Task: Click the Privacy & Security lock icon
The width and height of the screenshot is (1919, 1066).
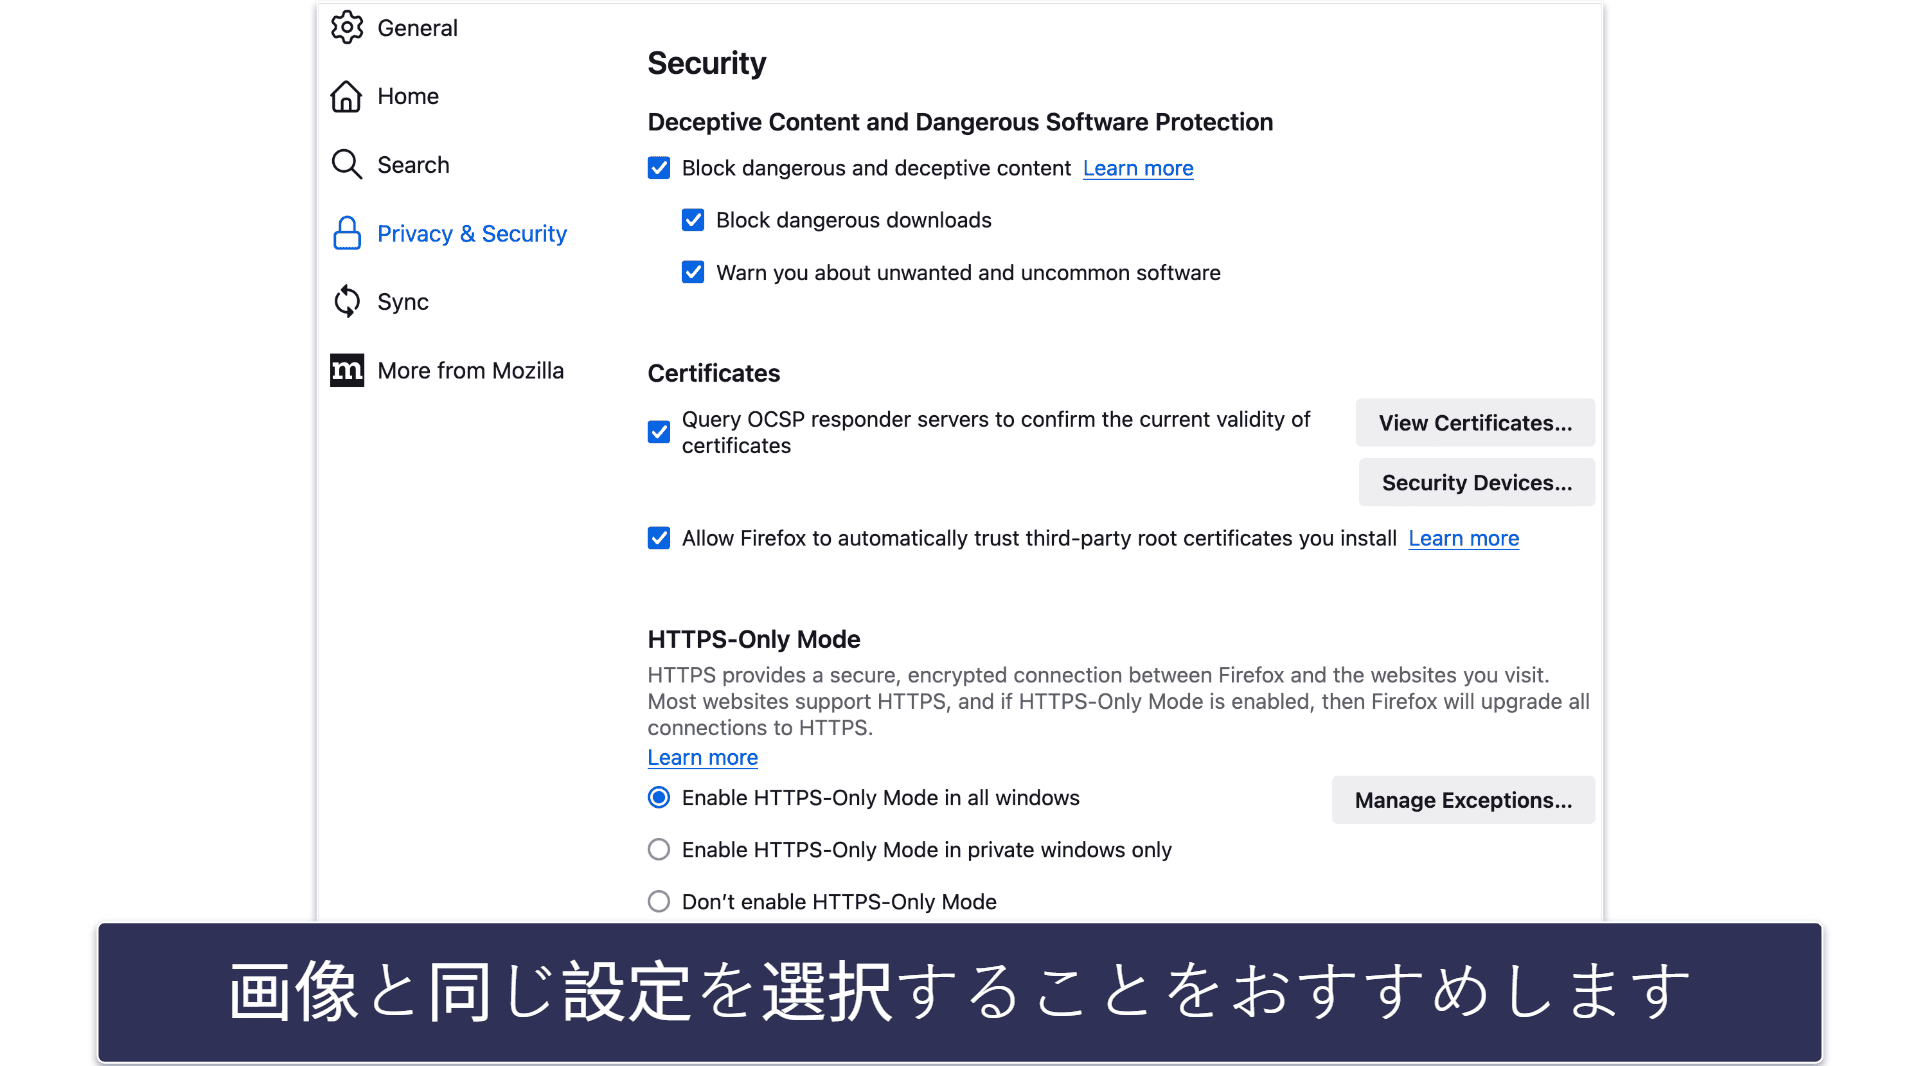Action: 347,233
